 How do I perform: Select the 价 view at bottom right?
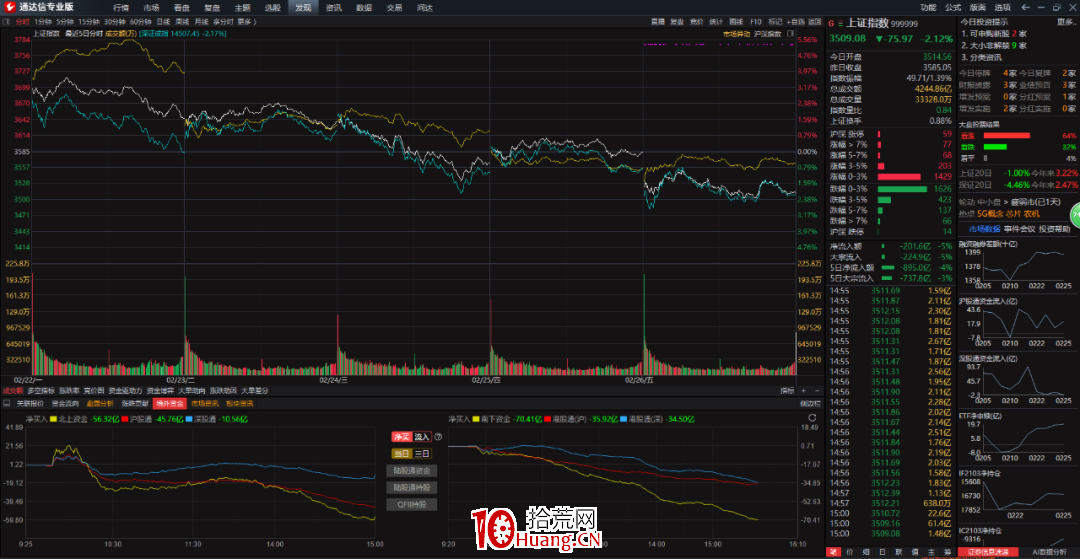coord(849,552)
